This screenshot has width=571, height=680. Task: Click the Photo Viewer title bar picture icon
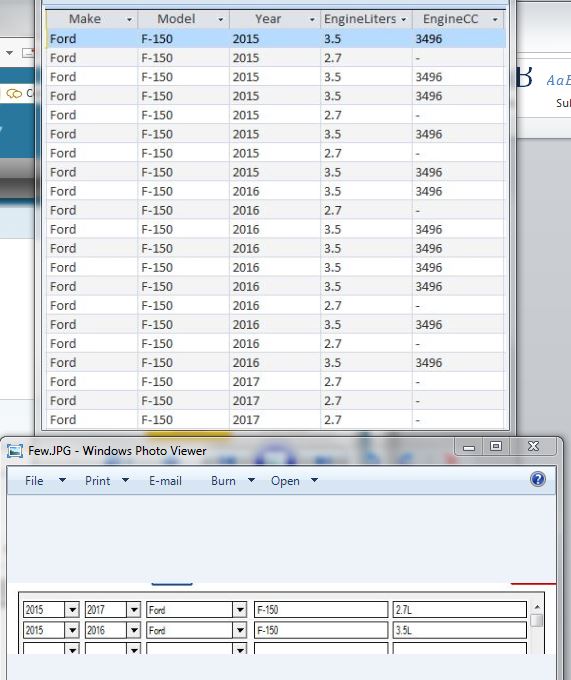tap(15, 451)
